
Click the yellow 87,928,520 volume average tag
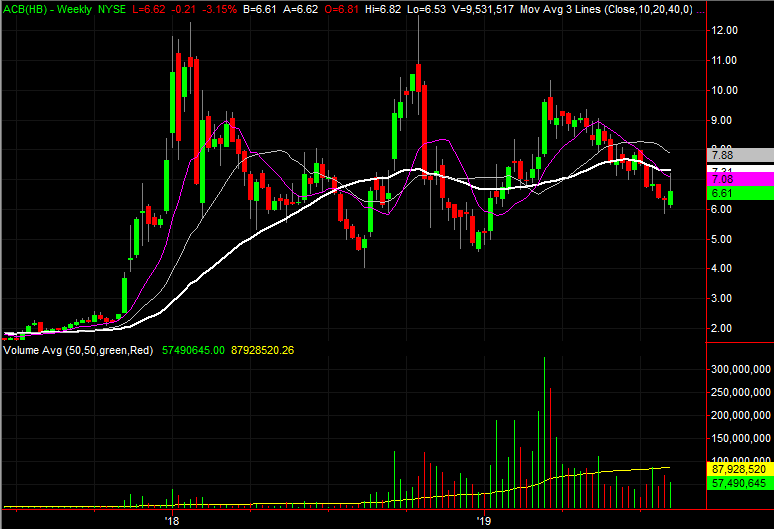tap(740, 469)
